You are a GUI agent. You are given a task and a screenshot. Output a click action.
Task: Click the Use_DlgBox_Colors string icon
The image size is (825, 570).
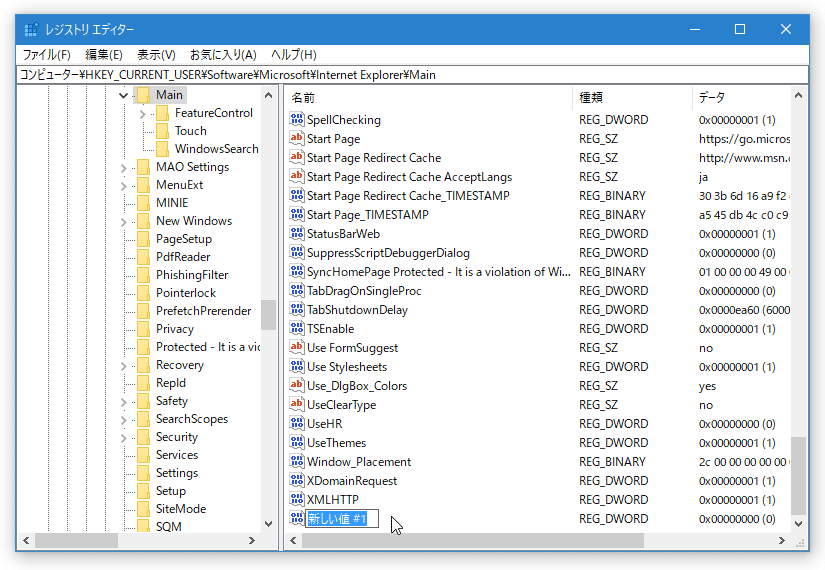click(x=297, y=385)
